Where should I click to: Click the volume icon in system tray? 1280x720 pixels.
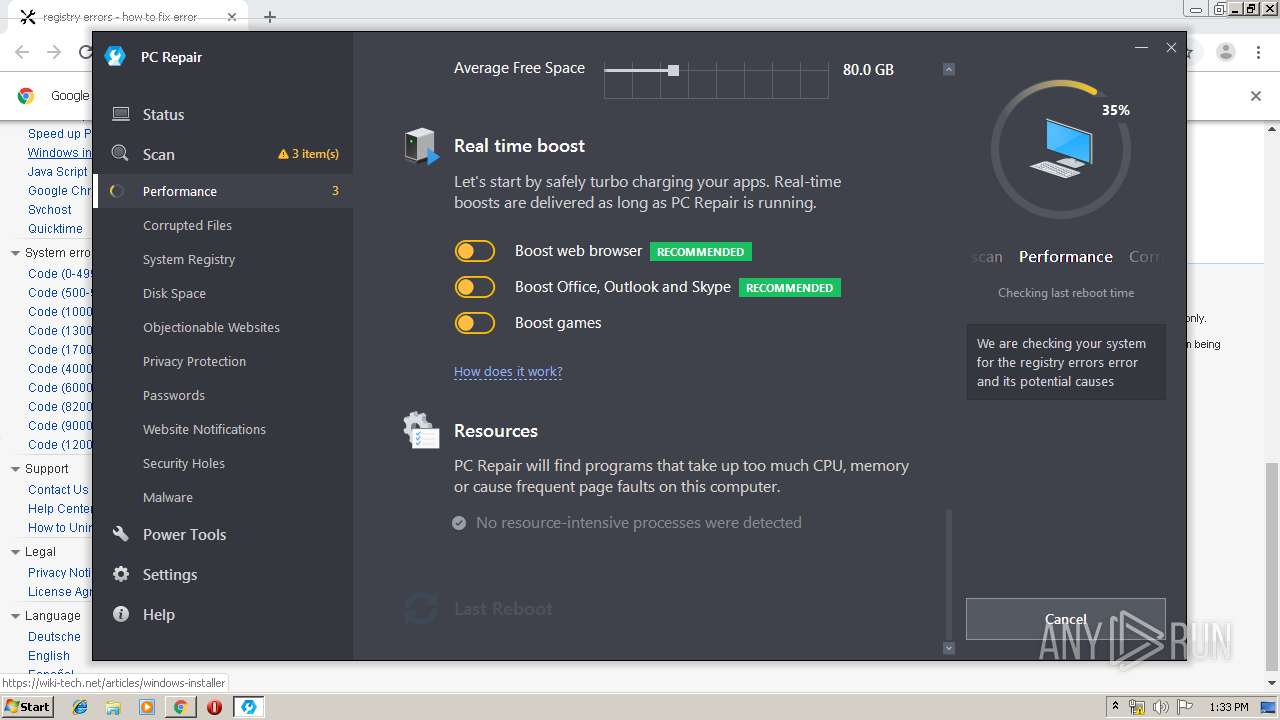[x=1161, y=707]
